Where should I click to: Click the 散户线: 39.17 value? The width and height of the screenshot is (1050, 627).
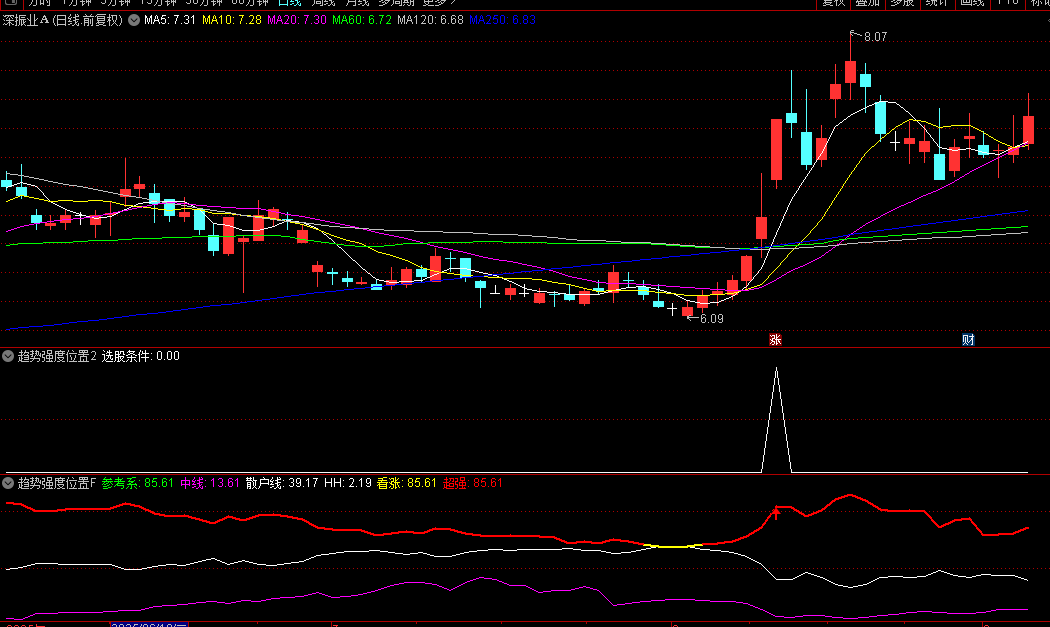[282, 483]
